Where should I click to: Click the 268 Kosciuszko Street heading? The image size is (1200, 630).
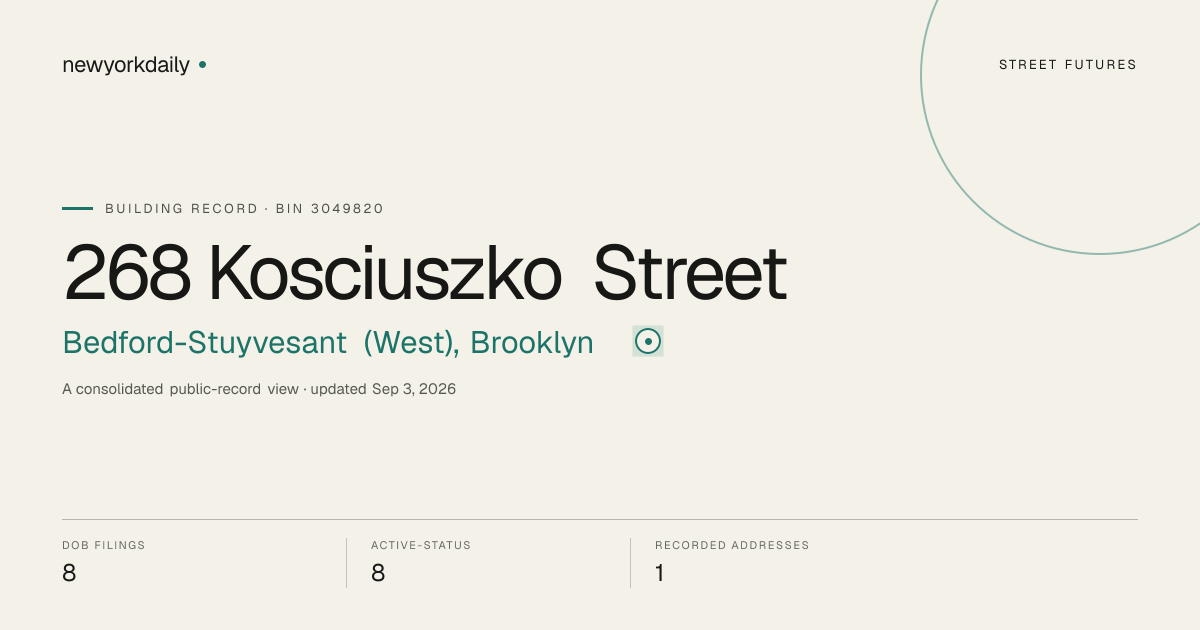425,272
